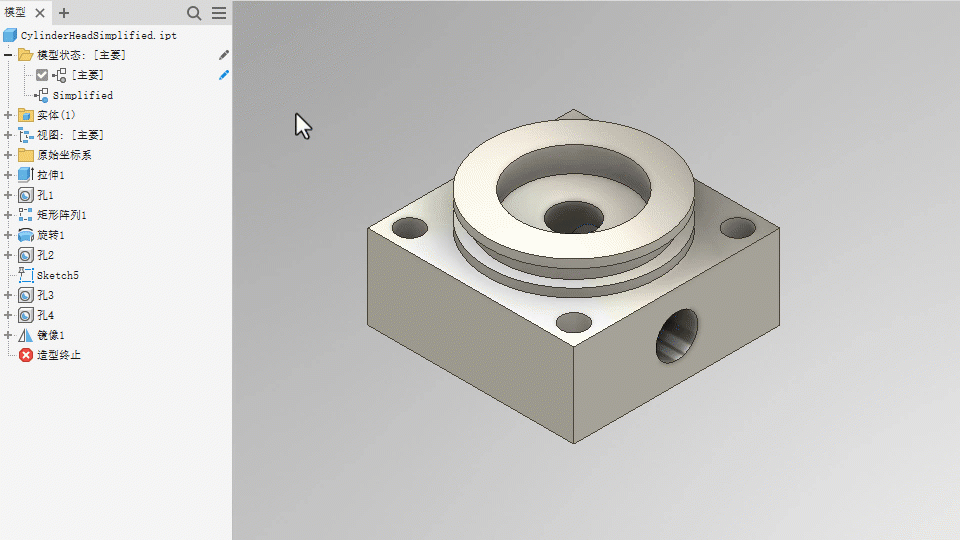Click the 视图 view representation icon
Screen dimensions: 960x540
point(25,135)
